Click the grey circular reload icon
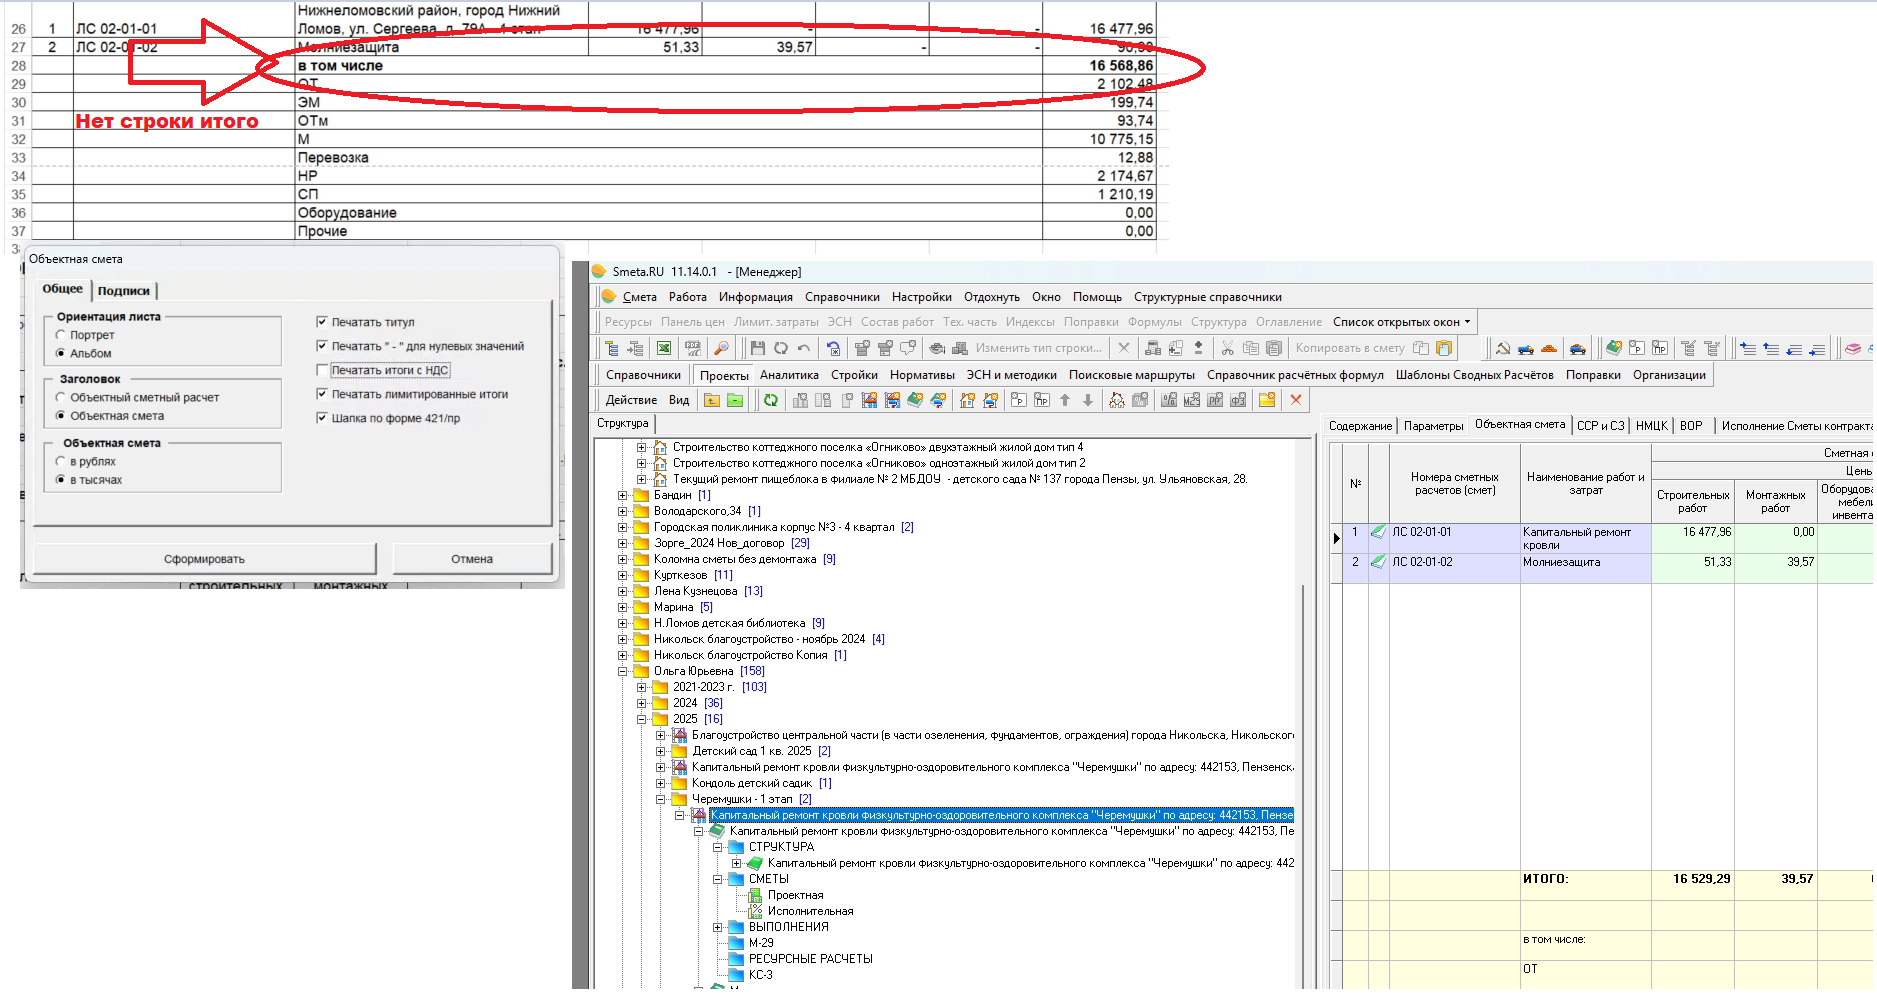1877x1004 pixels. point(781,348)
